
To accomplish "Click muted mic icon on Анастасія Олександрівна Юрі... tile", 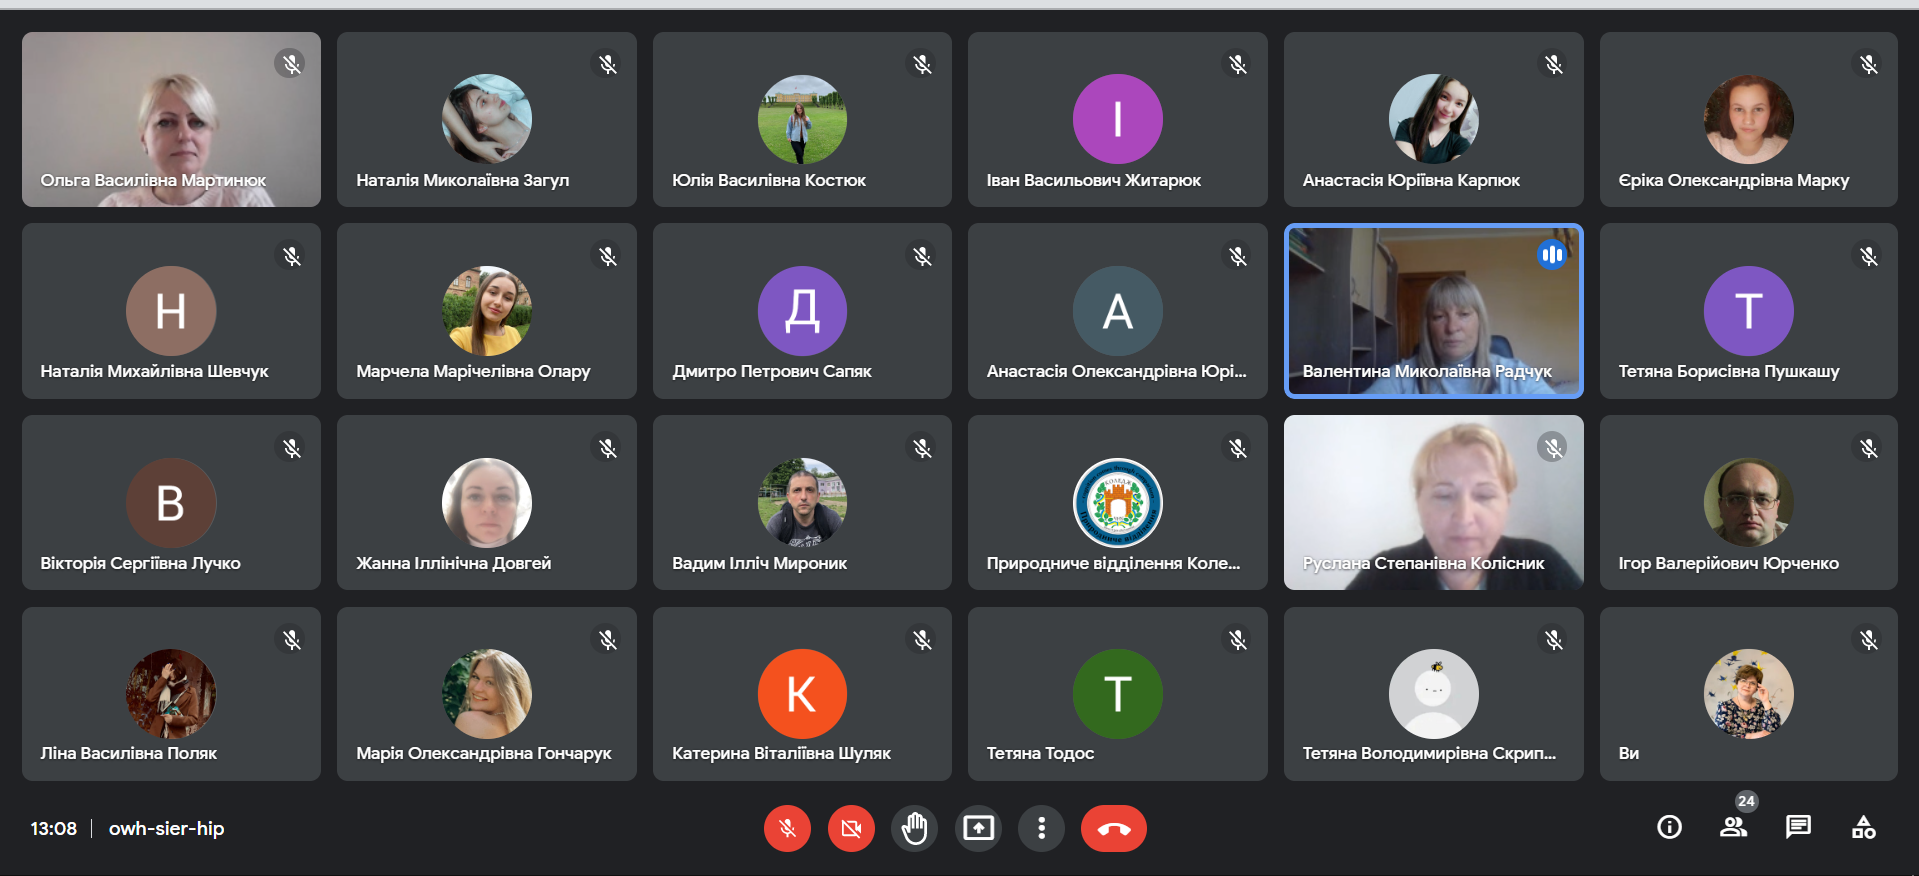I will 1238,256.
